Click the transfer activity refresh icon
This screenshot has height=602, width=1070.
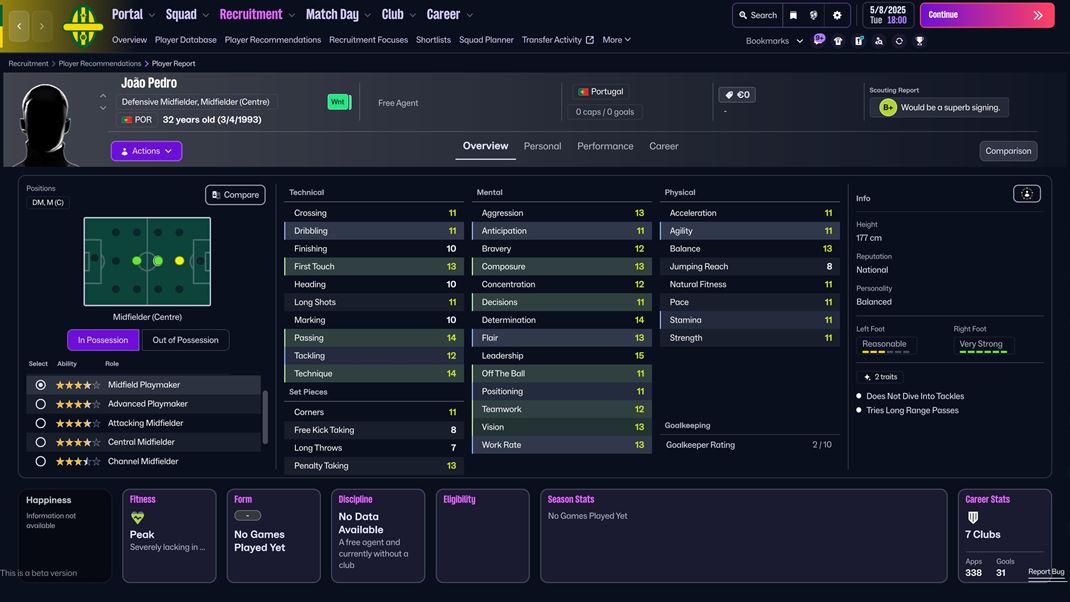tap(898, 41)
